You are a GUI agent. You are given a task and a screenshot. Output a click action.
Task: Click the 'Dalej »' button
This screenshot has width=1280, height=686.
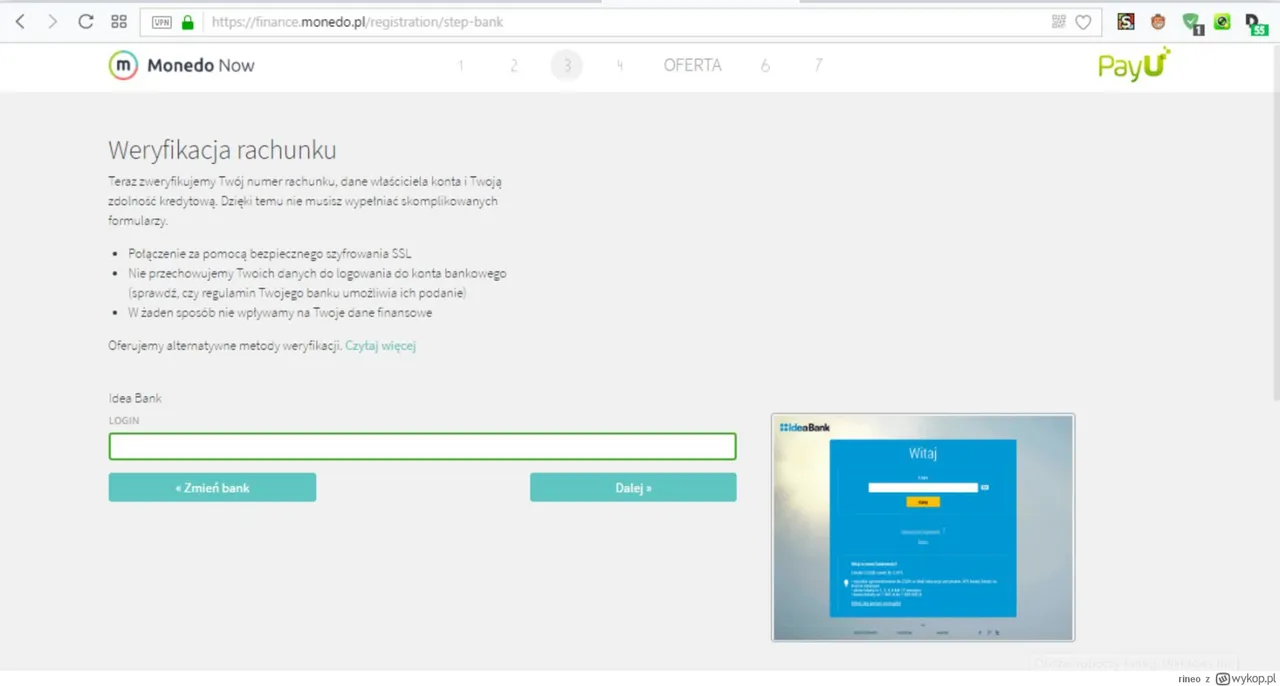[x=633, y=488]
